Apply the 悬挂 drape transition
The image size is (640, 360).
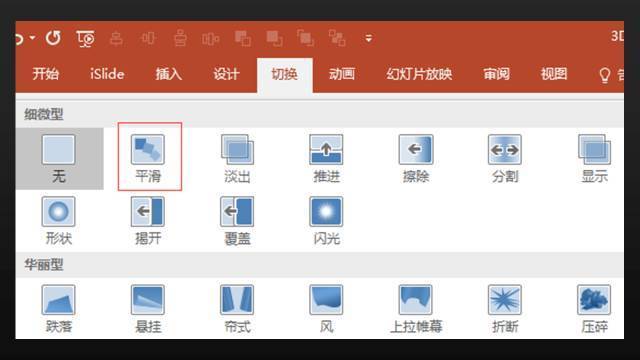pos(148,309)
